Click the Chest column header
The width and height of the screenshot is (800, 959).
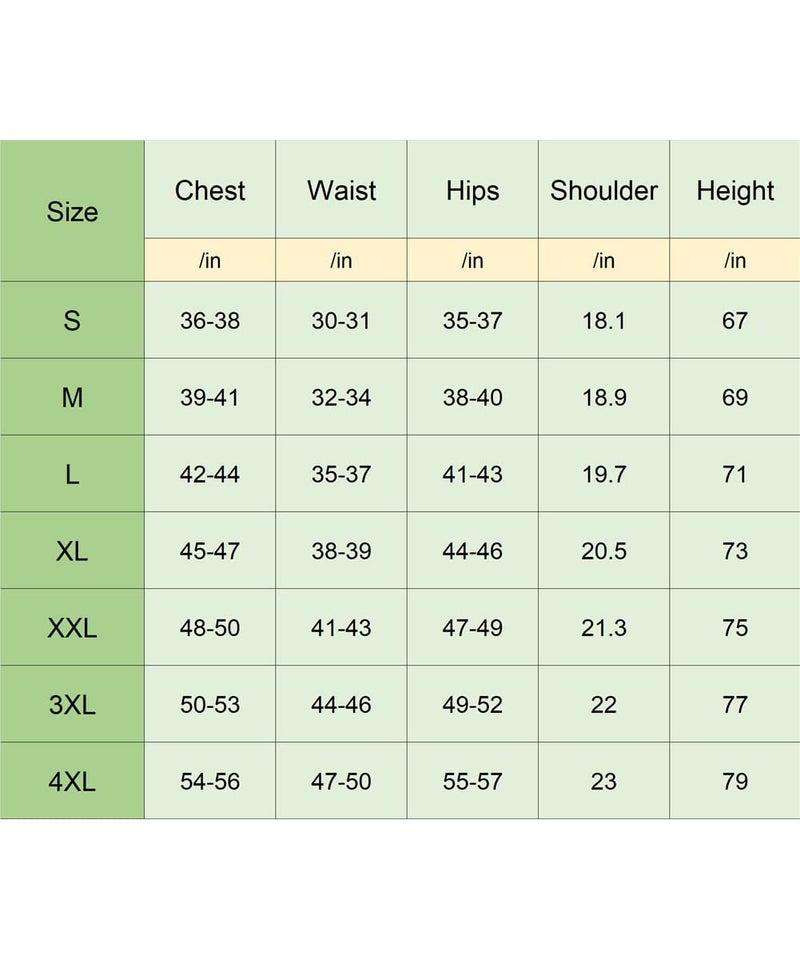tap(210, 190)
